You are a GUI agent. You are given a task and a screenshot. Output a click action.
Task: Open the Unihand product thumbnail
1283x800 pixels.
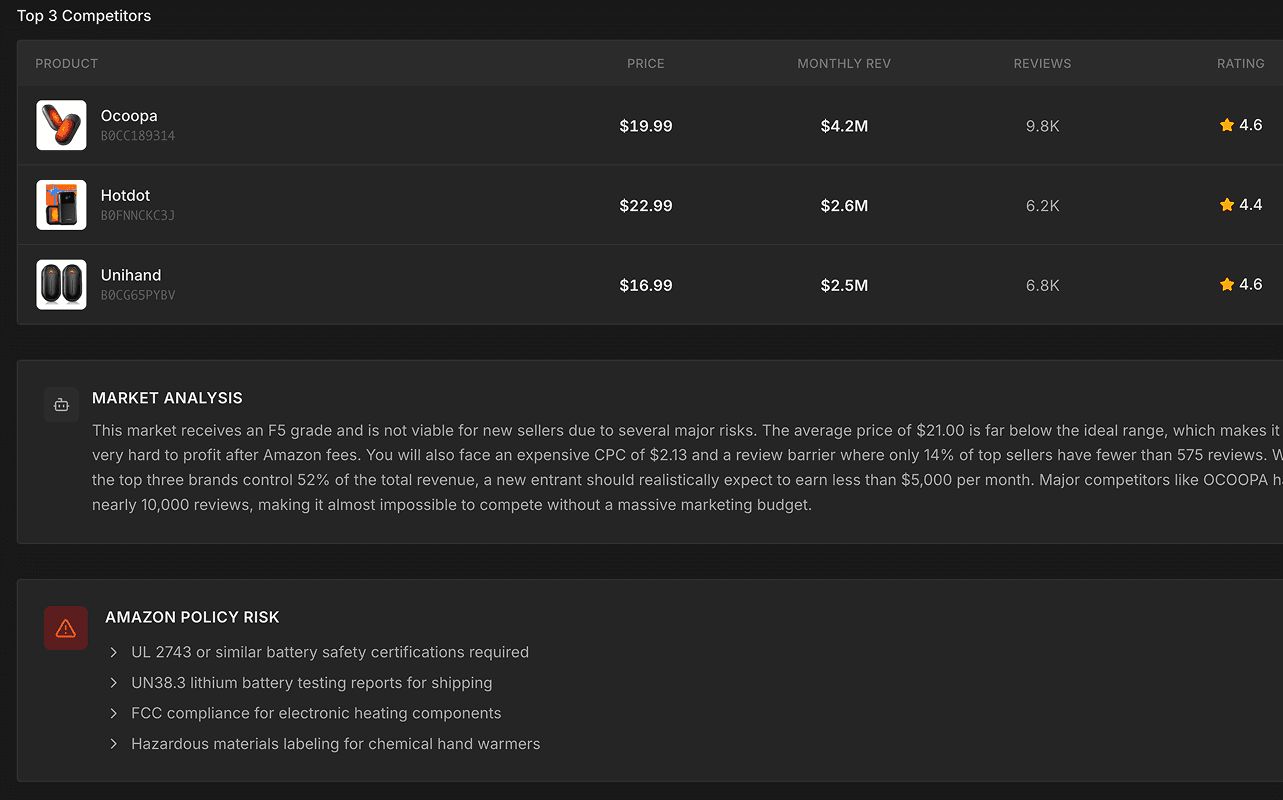[61, 285]
